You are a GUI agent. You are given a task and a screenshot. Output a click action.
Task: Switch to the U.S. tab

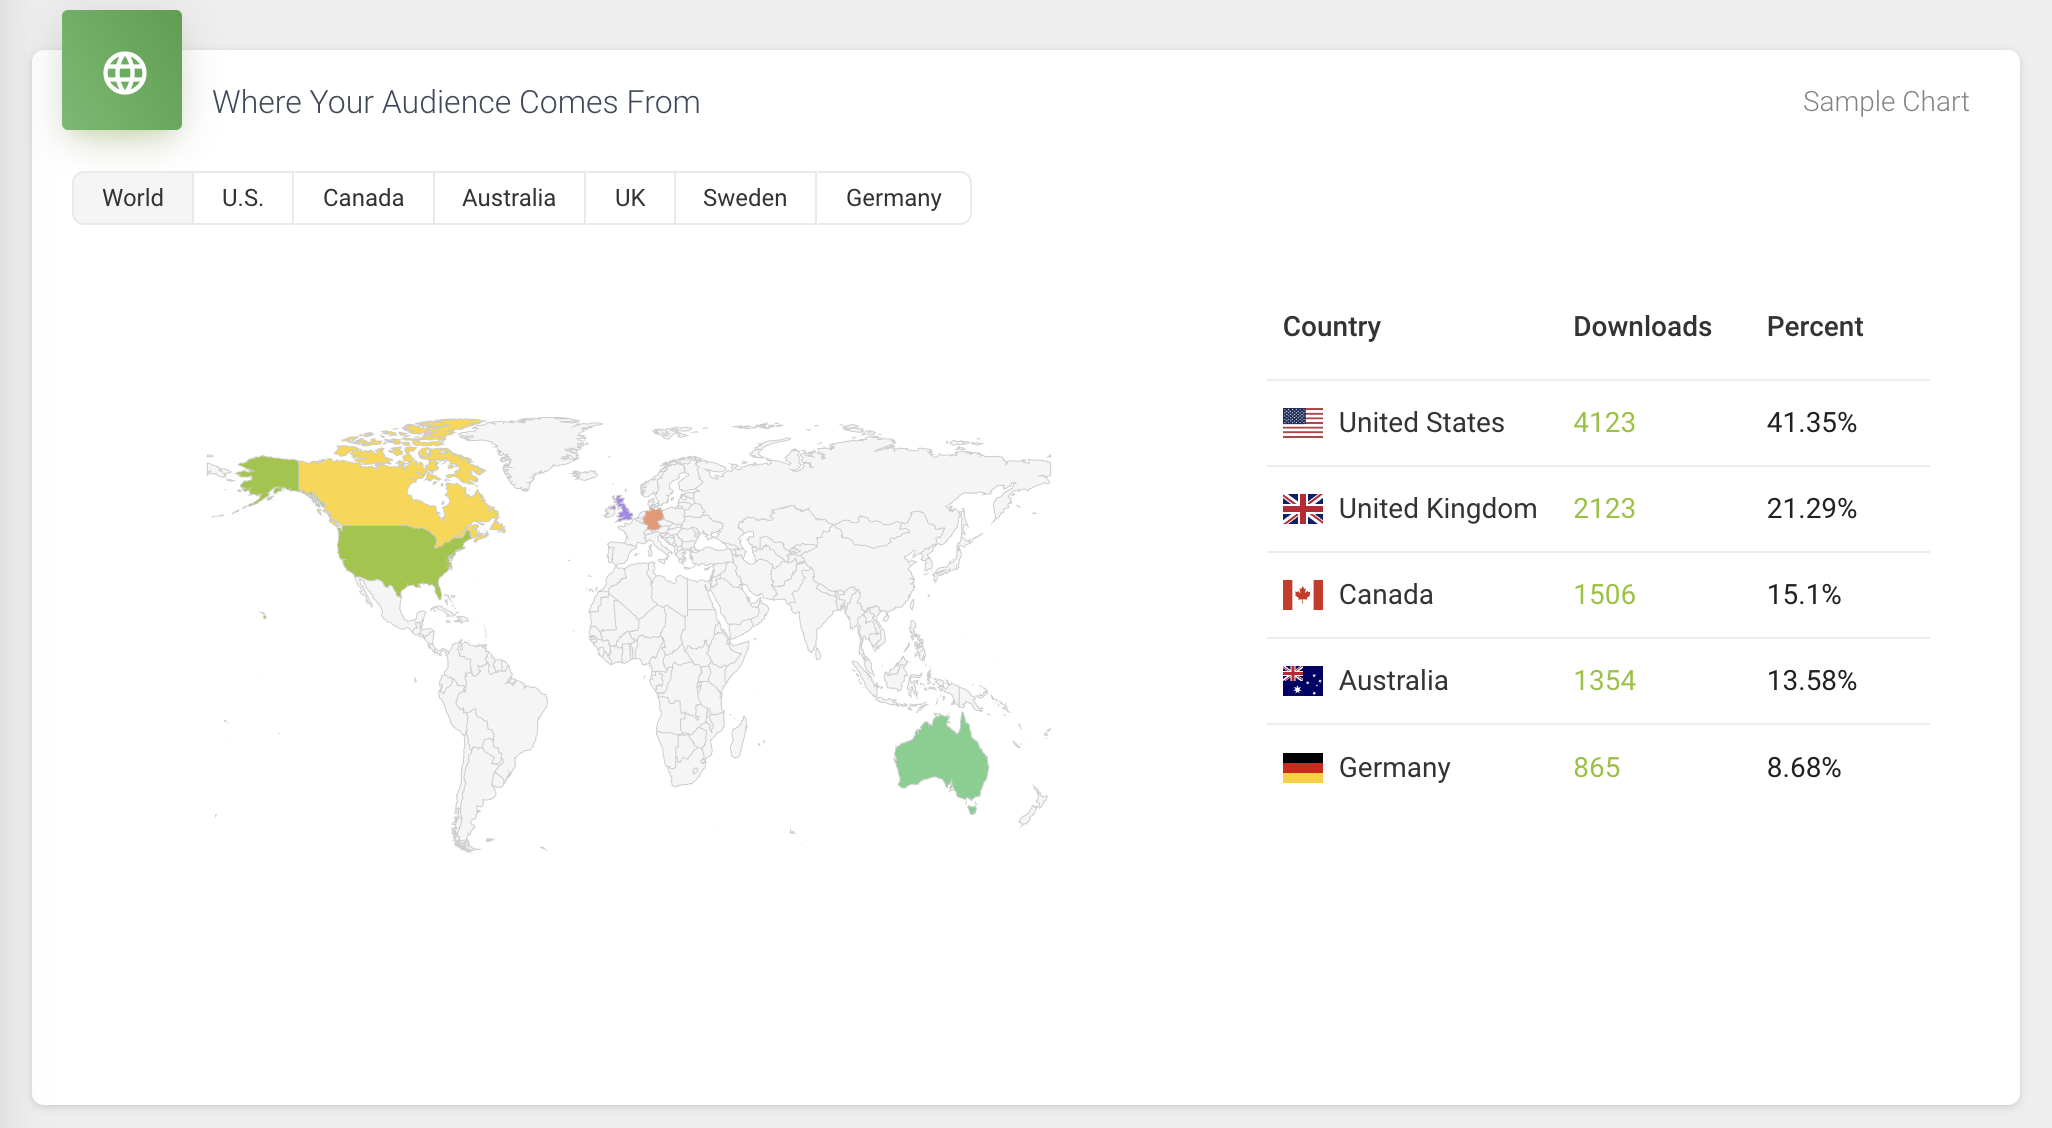[243, 197]
